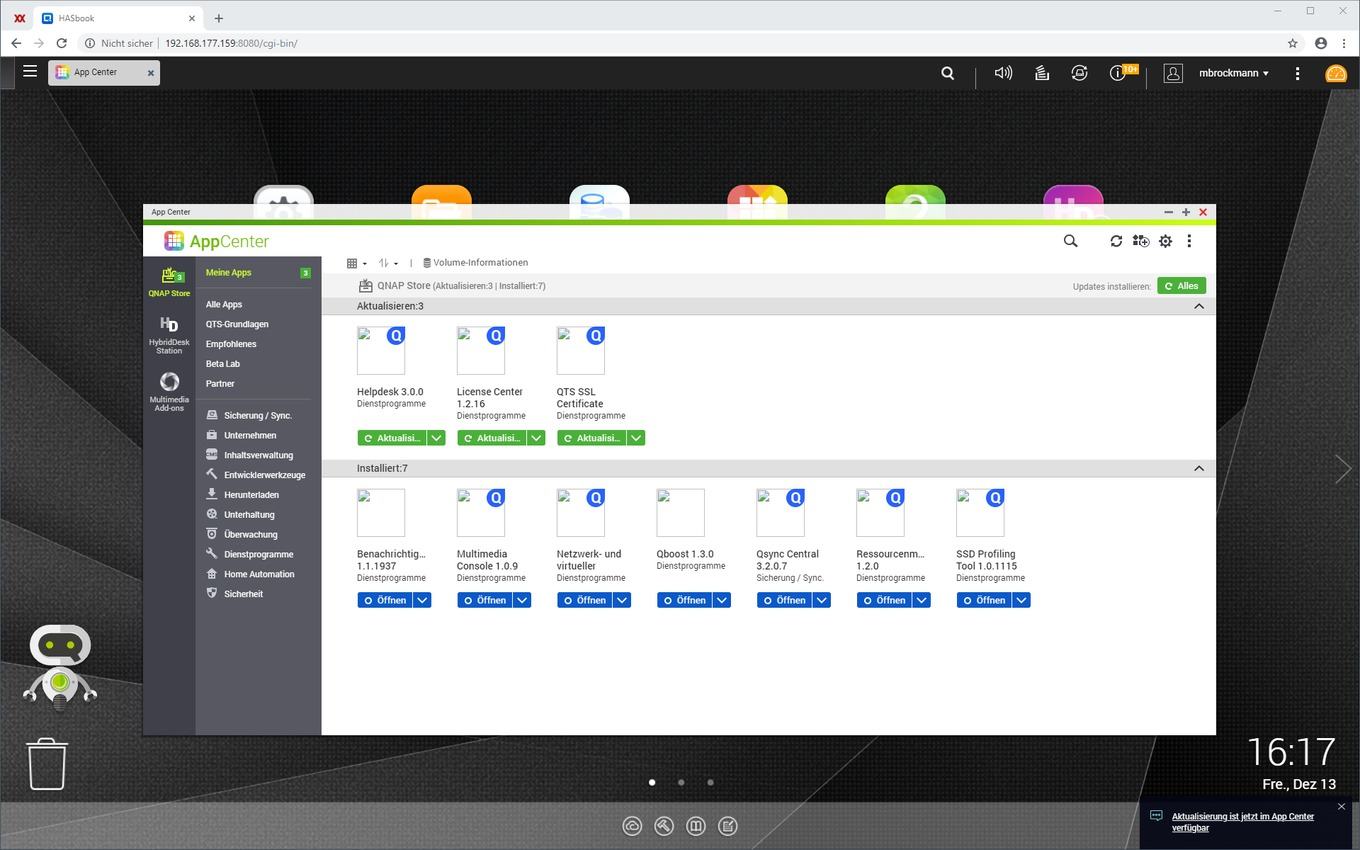Expand QTS SSL Certificate update options arrow
The image size is (1360, 850).
pyautogui.click(x=636, y=438)
